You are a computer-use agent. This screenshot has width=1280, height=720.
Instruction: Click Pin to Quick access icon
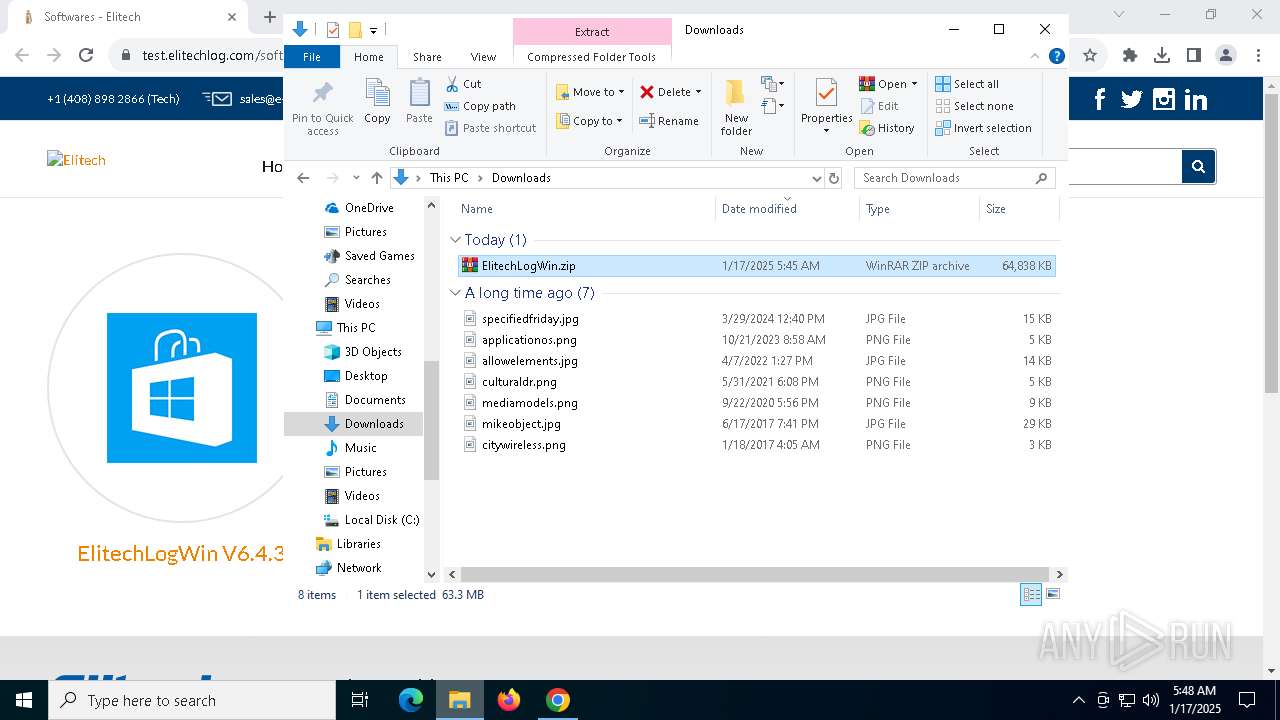point(322,108)
